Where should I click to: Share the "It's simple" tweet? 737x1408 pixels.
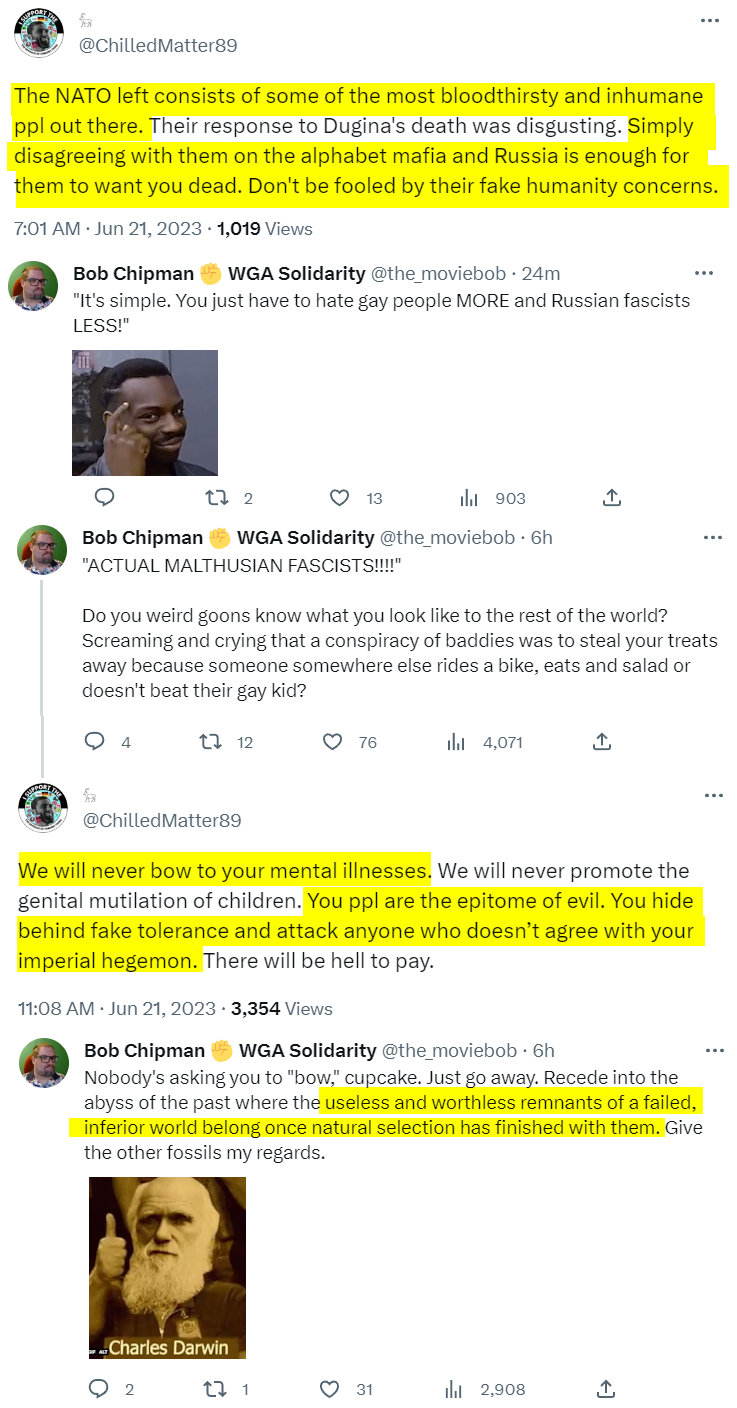612,497
